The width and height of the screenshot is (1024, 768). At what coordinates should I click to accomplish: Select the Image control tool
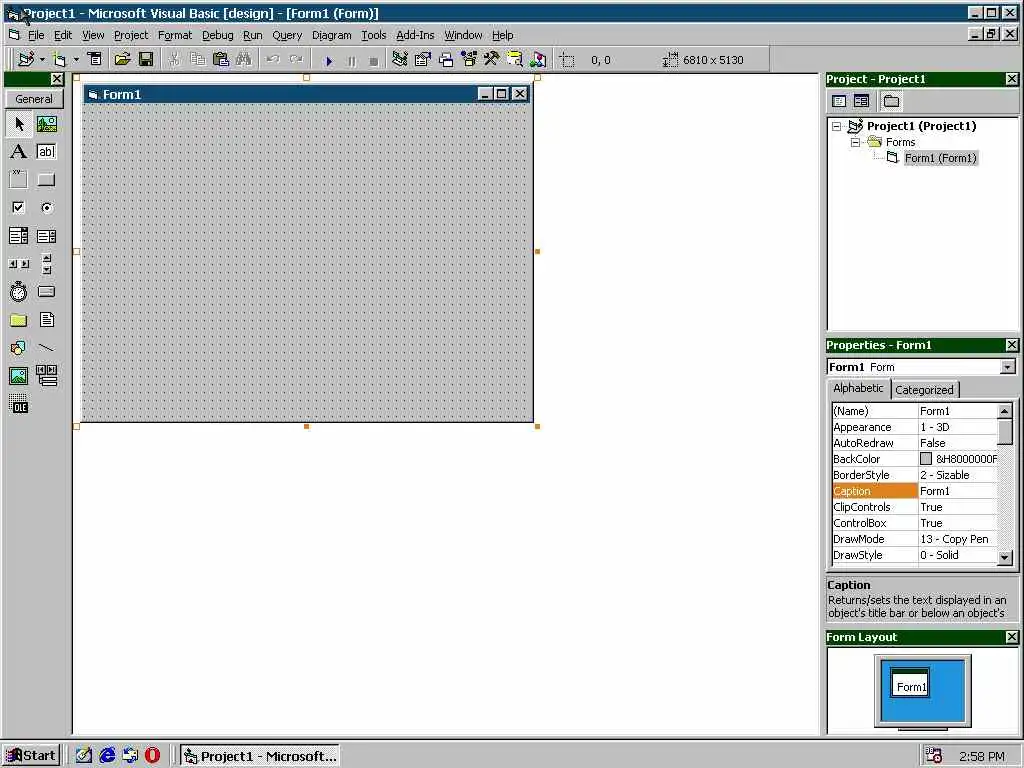click(x=19, y=376)
